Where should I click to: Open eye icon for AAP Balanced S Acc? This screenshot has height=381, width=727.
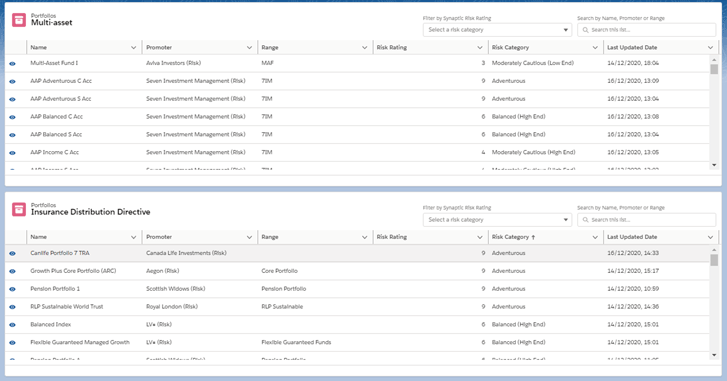click(13, 135)
